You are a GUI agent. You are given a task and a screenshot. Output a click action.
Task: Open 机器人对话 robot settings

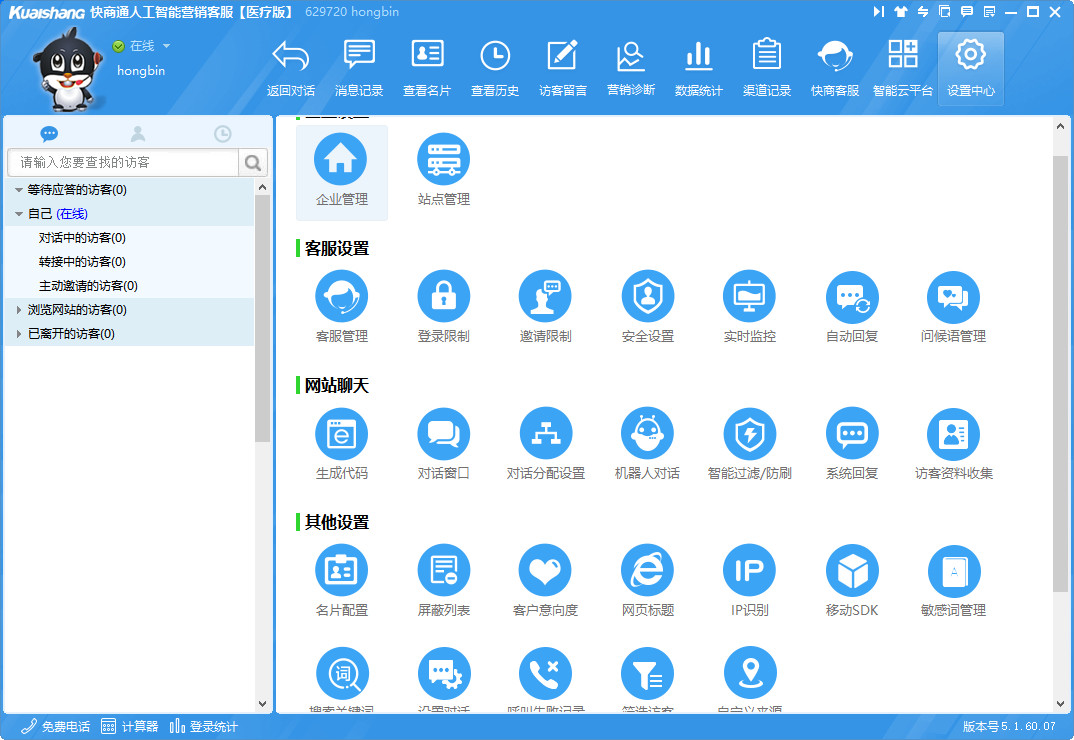tap(647, 434)
